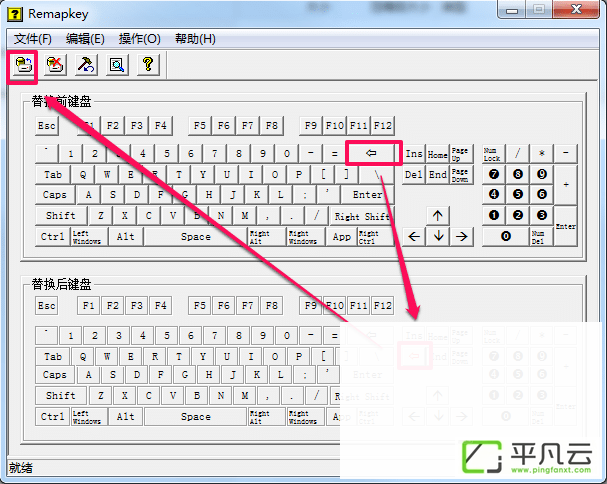Select the Caps key in 替换后键盘
Screen dimensions: 607x484
(x=55, y=374)
